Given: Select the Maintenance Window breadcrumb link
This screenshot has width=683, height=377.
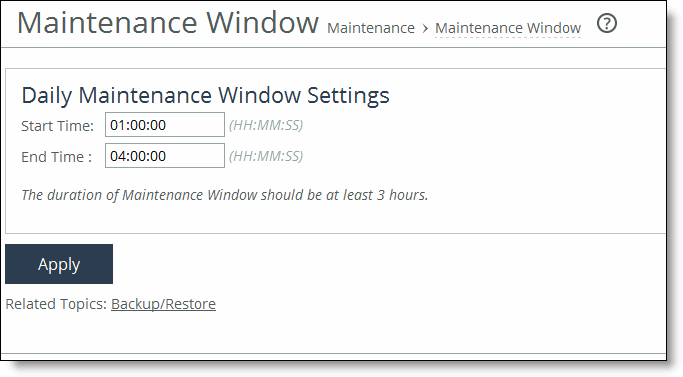Looking at the screenshot, I should [x=508, y=28].
